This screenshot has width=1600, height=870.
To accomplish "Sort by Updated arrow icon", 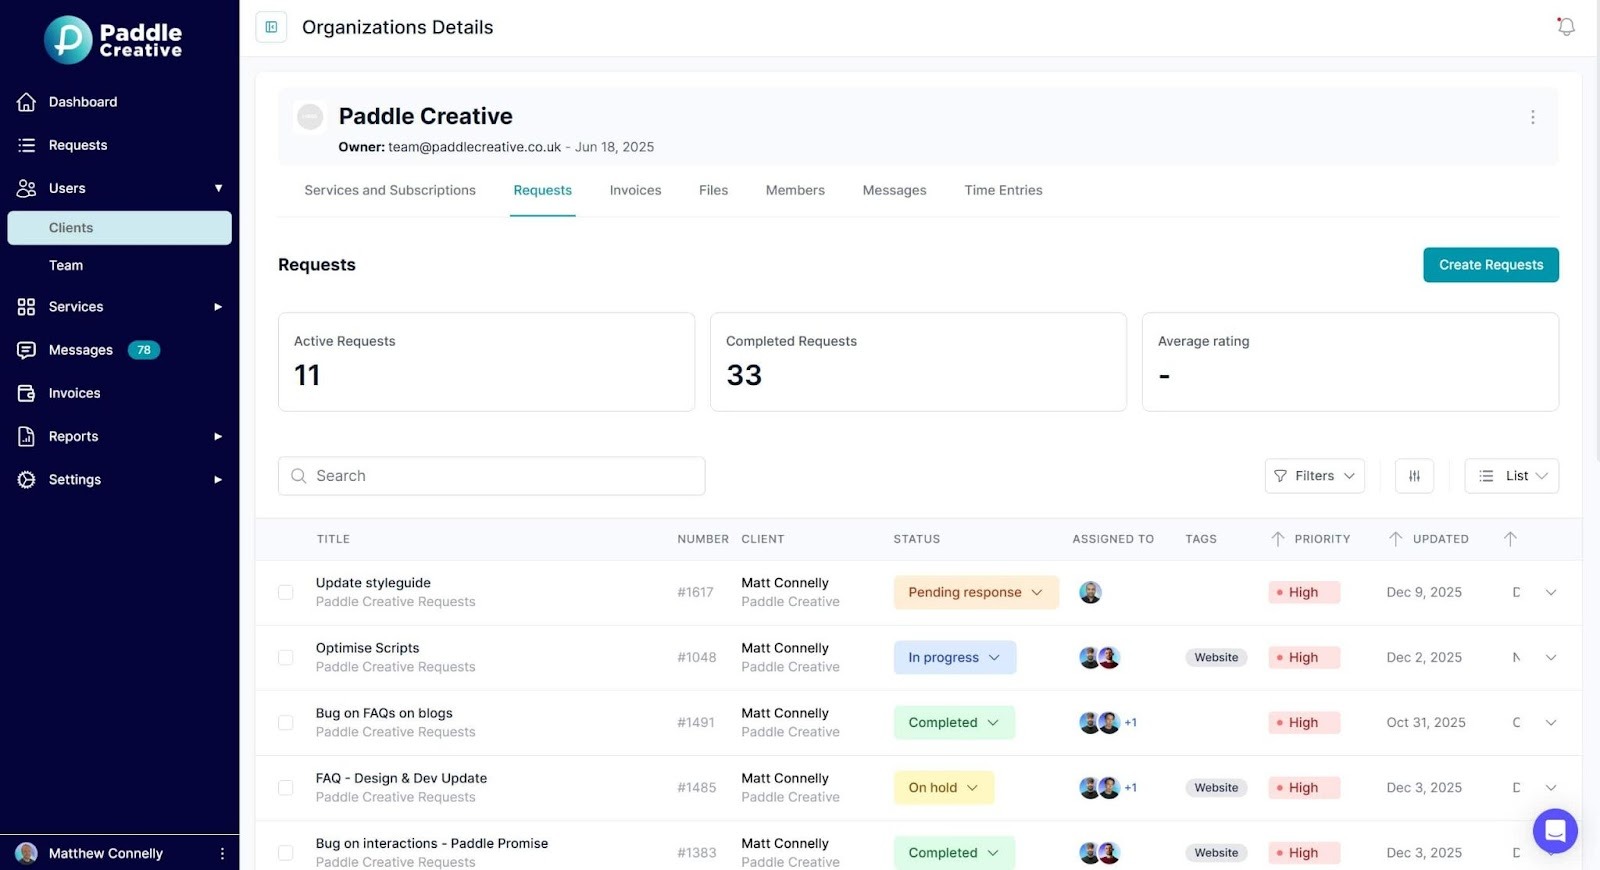I will click(x=1395, y=539).
